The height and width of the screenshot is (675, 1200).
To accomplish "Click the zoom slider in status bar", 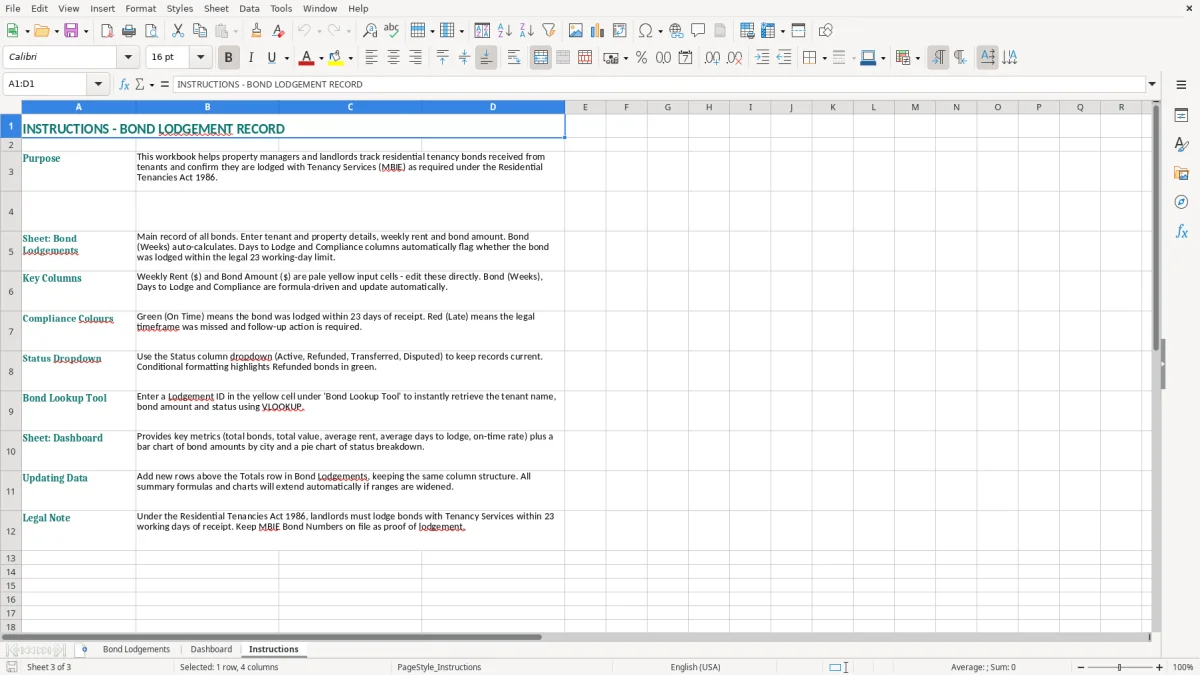I will (1119, 667).
